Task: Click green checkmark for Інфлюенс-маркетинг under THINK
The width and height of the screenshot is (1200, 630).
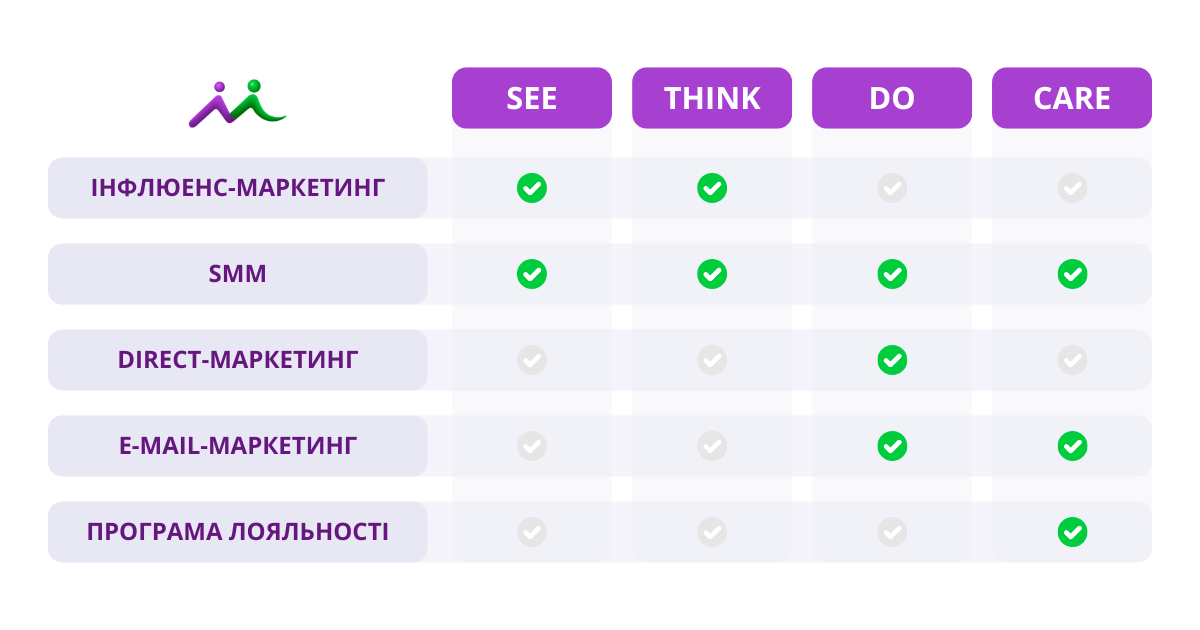Action: click(712, 188)
